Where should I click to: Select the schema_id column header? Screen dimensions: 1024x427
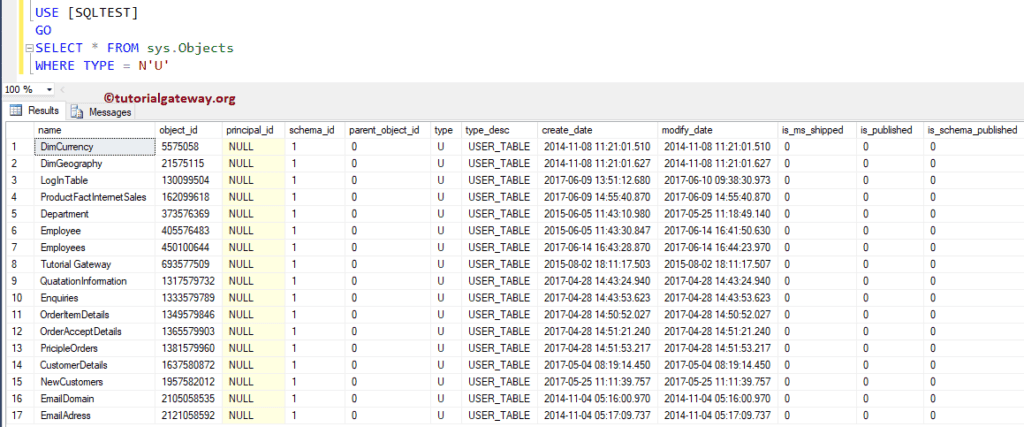[x=314, y=130]
